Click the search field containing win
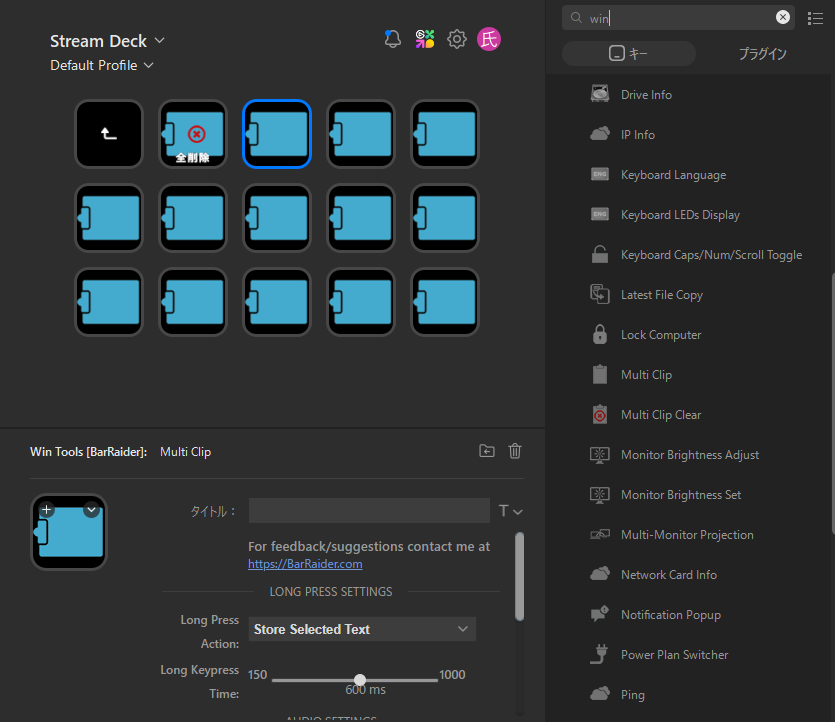 [x=678, y=18]
